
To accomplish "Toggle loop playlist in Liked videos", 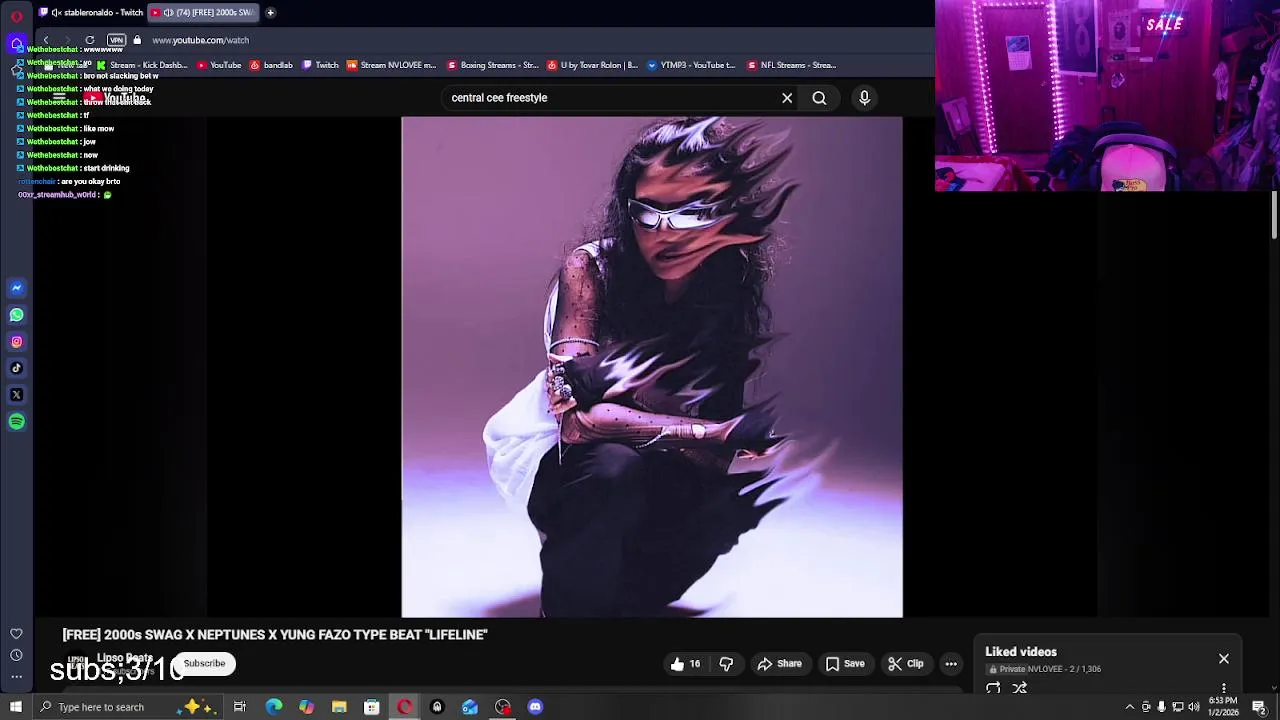I will pyautogui.click(x=993, y=688).
